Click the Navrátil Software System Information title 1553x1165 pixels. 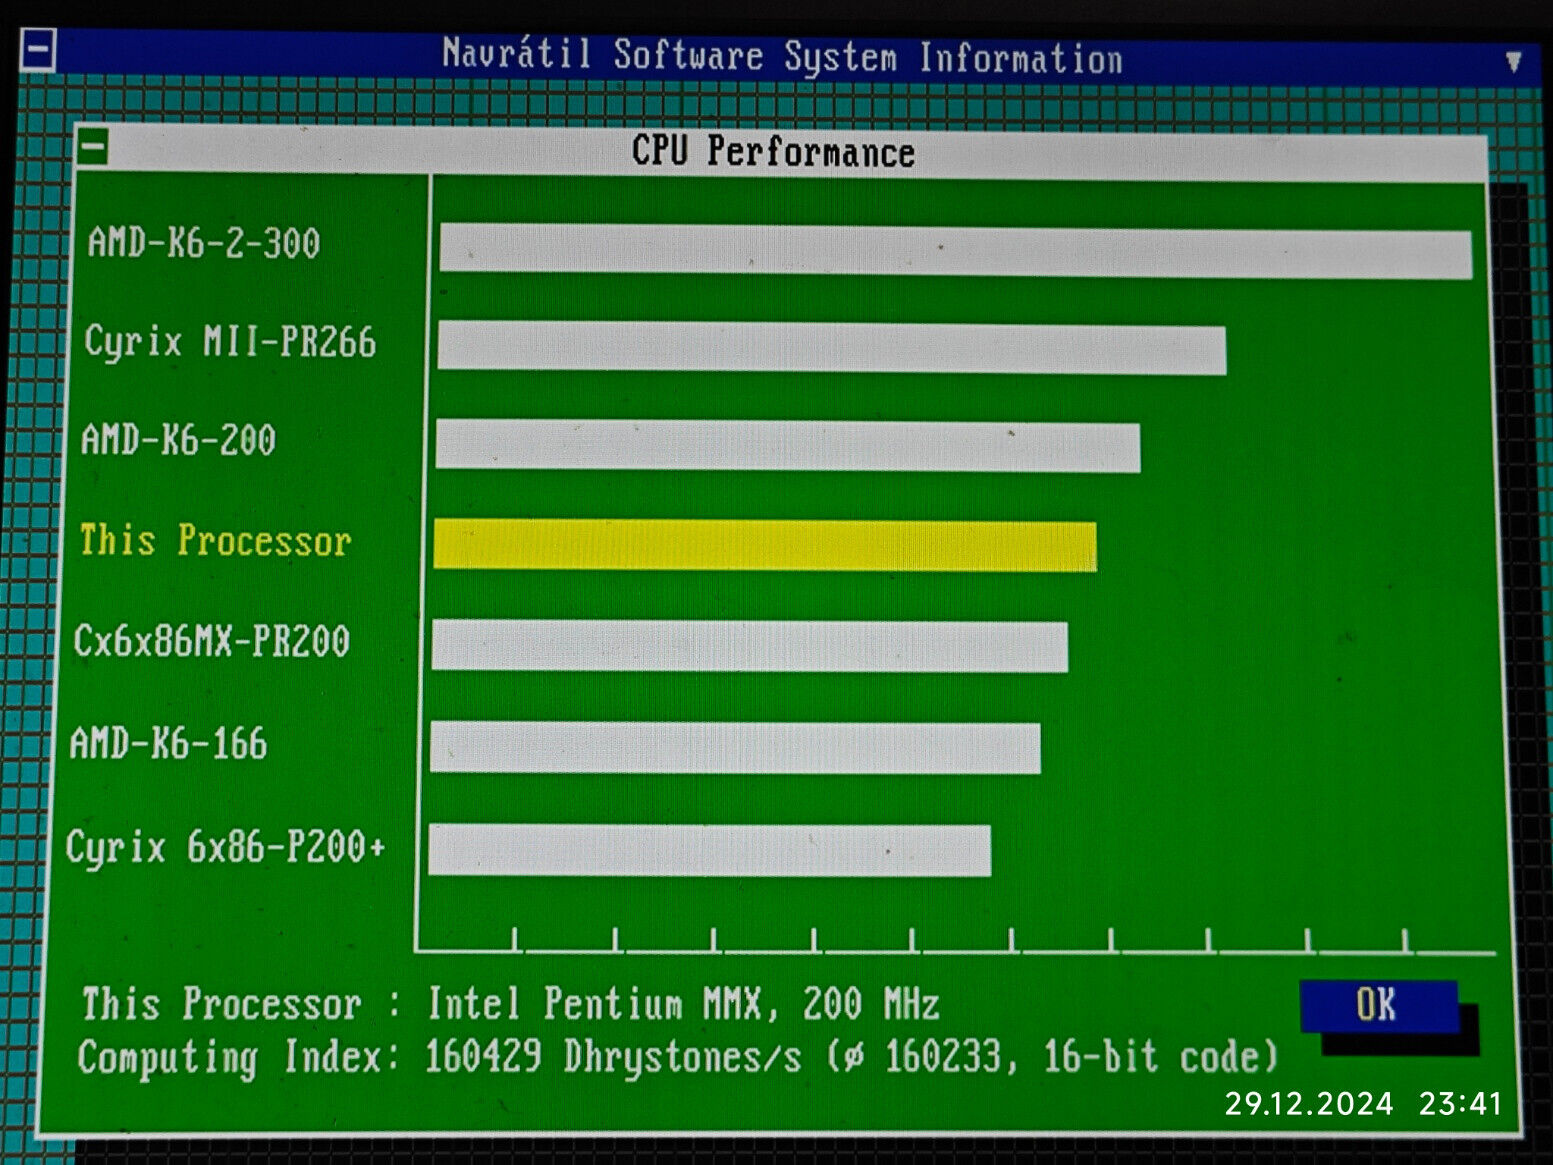coord(782,56)
